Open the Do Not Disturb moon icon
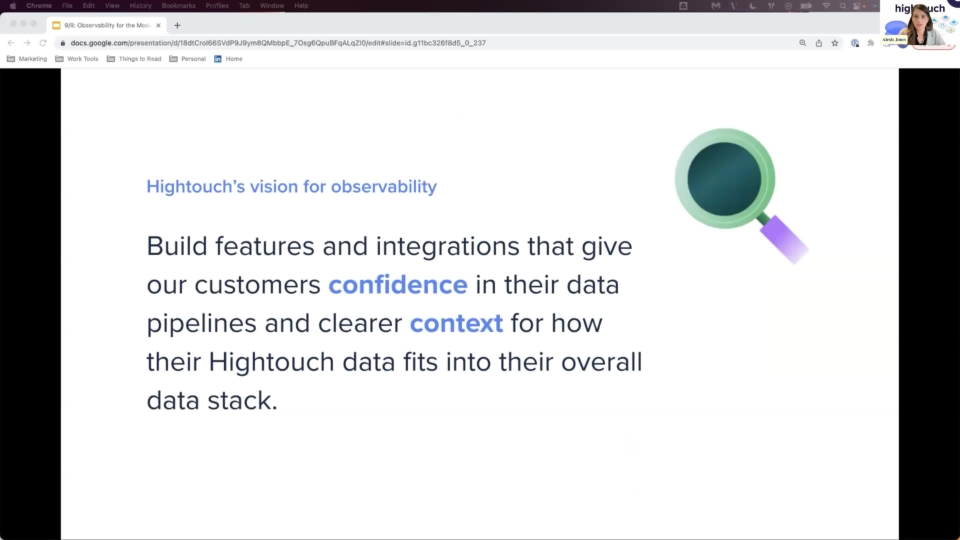The width and height of the screenshot is (960, 540). click(752, 6)
